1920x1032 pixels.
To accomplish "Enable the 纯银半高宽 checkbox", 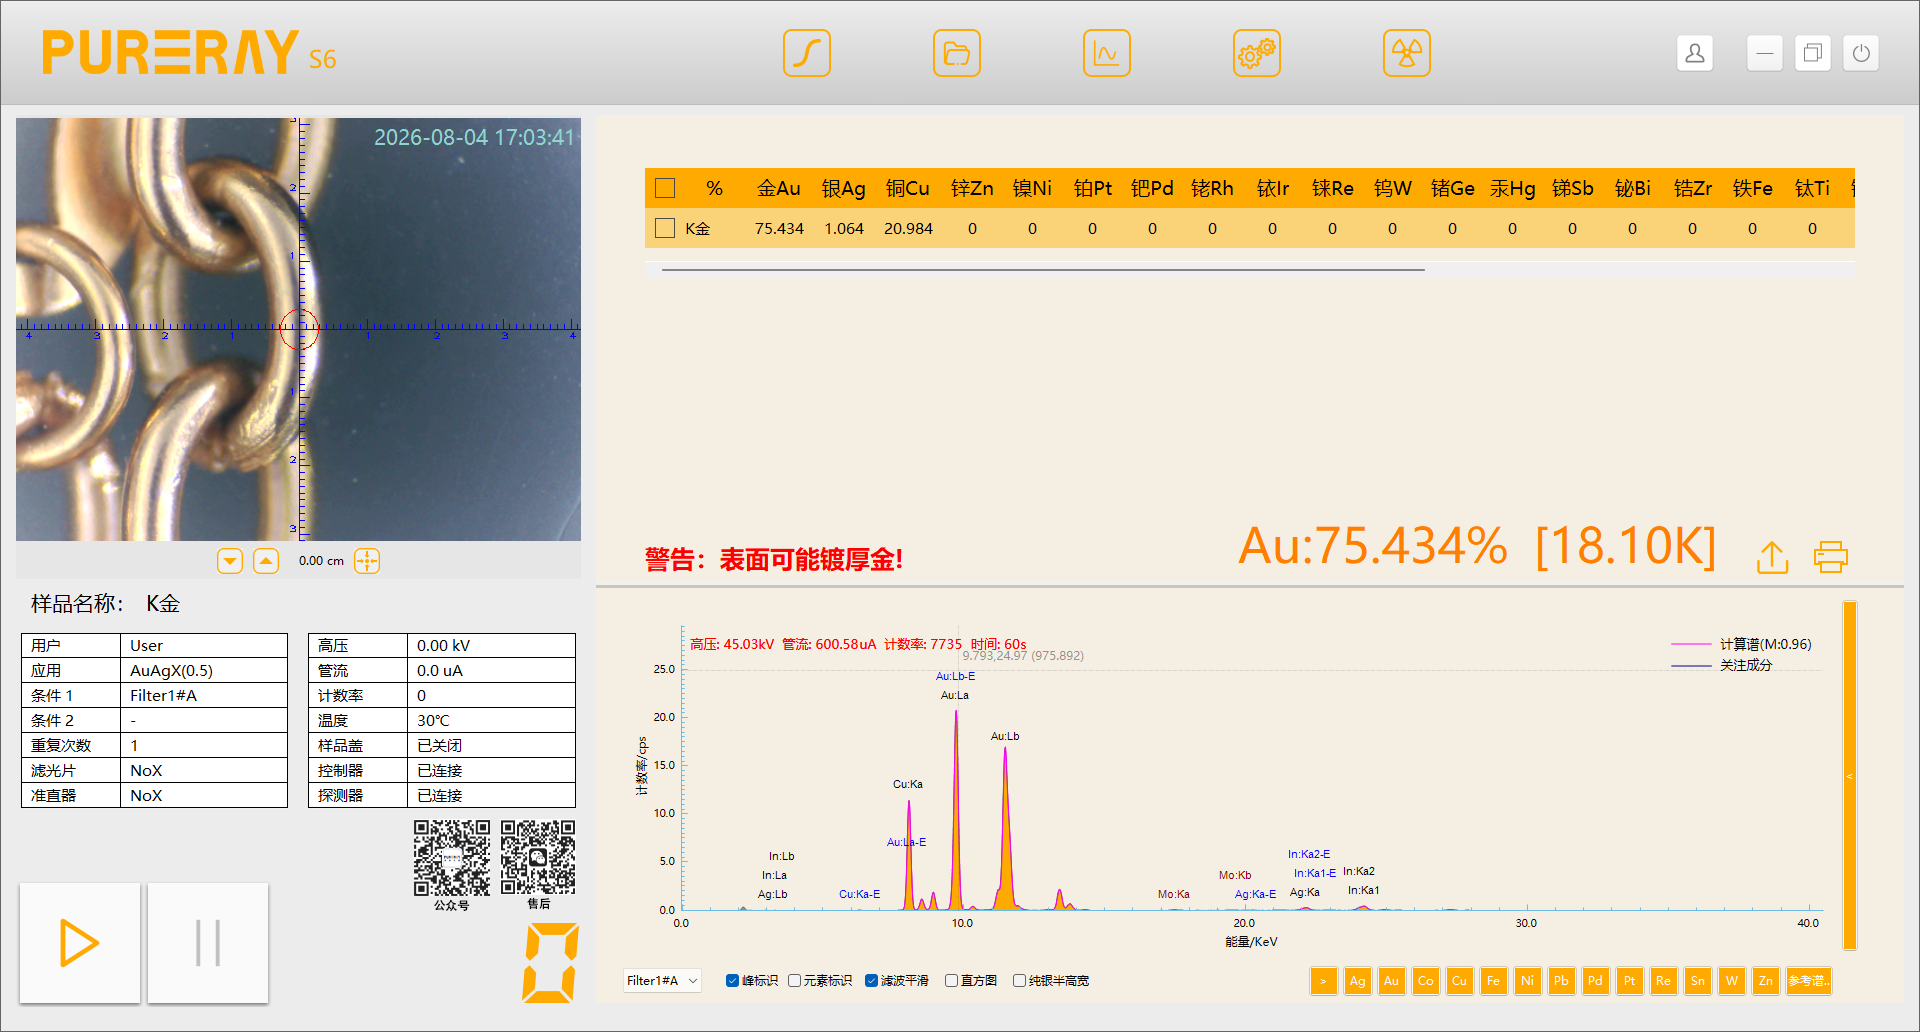I will coord(1020,981).
